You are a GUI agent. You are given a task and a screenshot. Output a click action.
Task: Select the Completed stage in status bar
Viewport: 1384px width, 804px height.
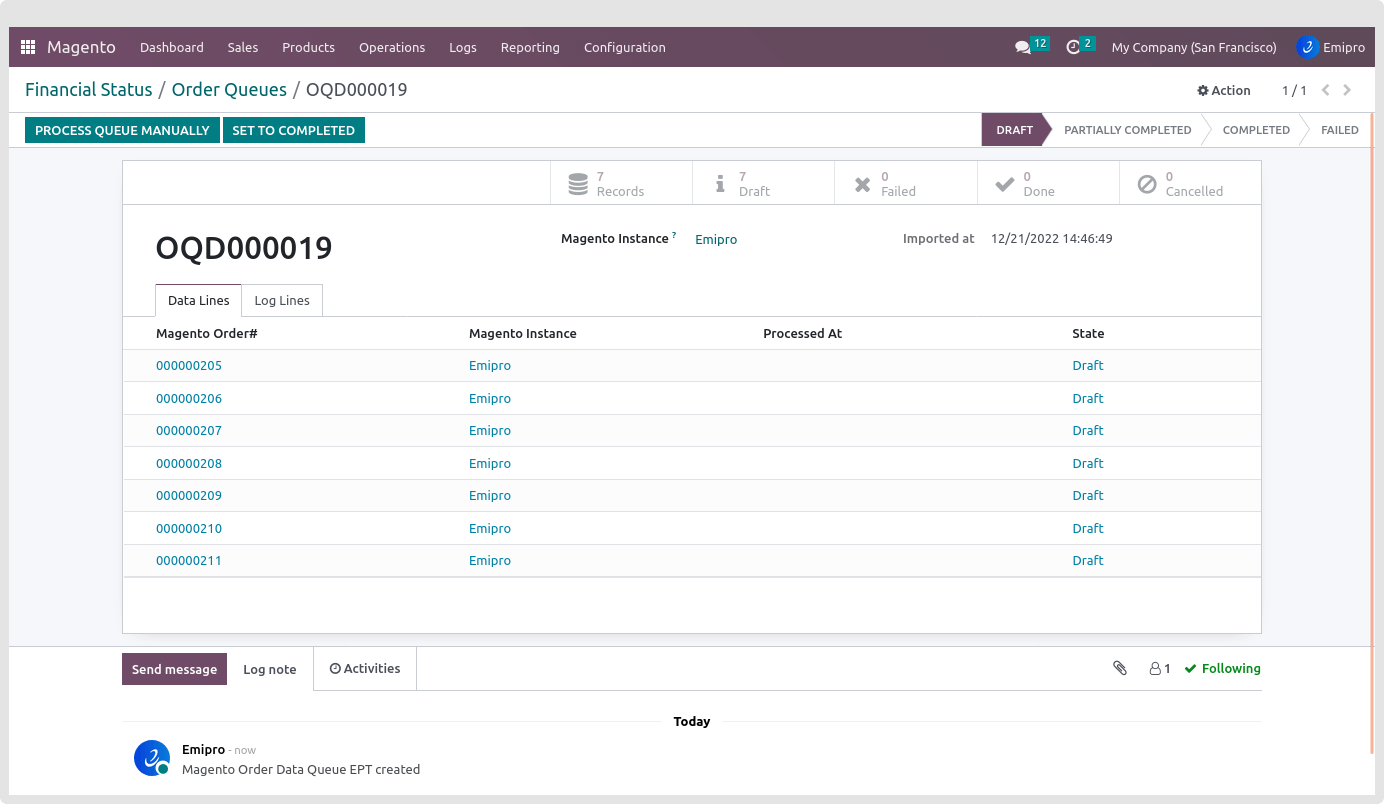pyautogui.click(x=1256, y=130)
